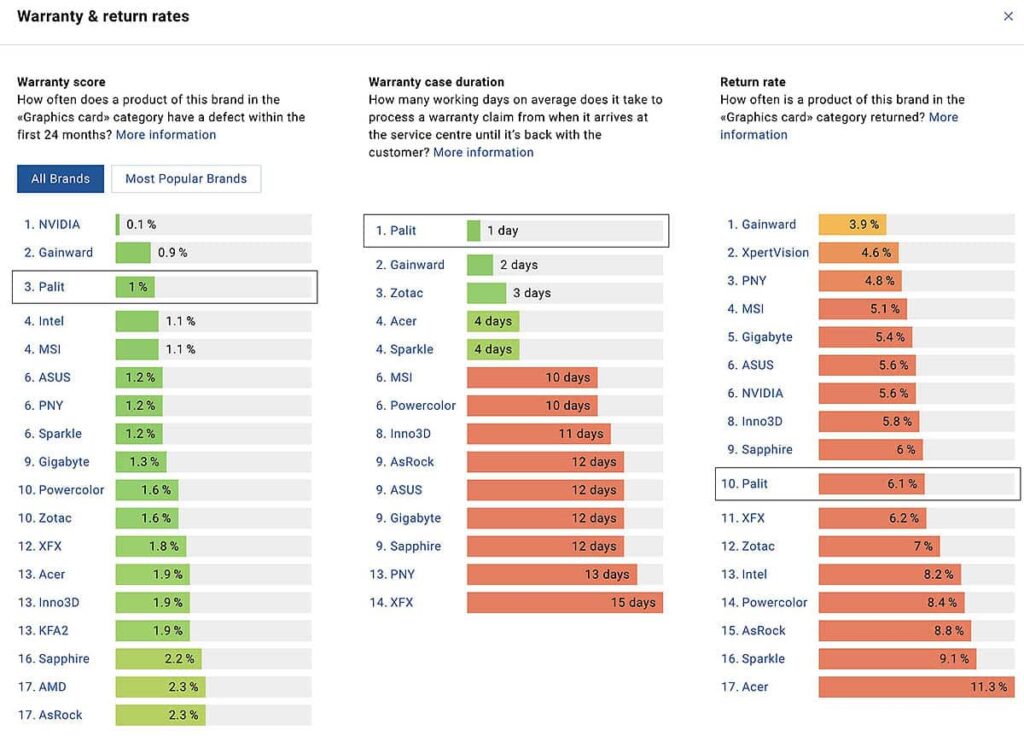Click AsRock in Warranty score list

[x=60, y=715]
